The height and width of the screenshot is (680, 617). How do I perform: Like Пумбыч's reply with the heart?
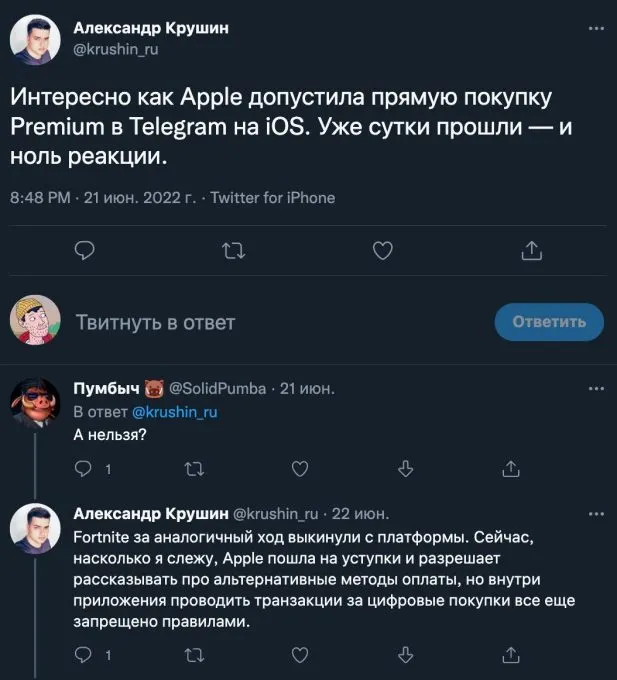pos(299,467)
